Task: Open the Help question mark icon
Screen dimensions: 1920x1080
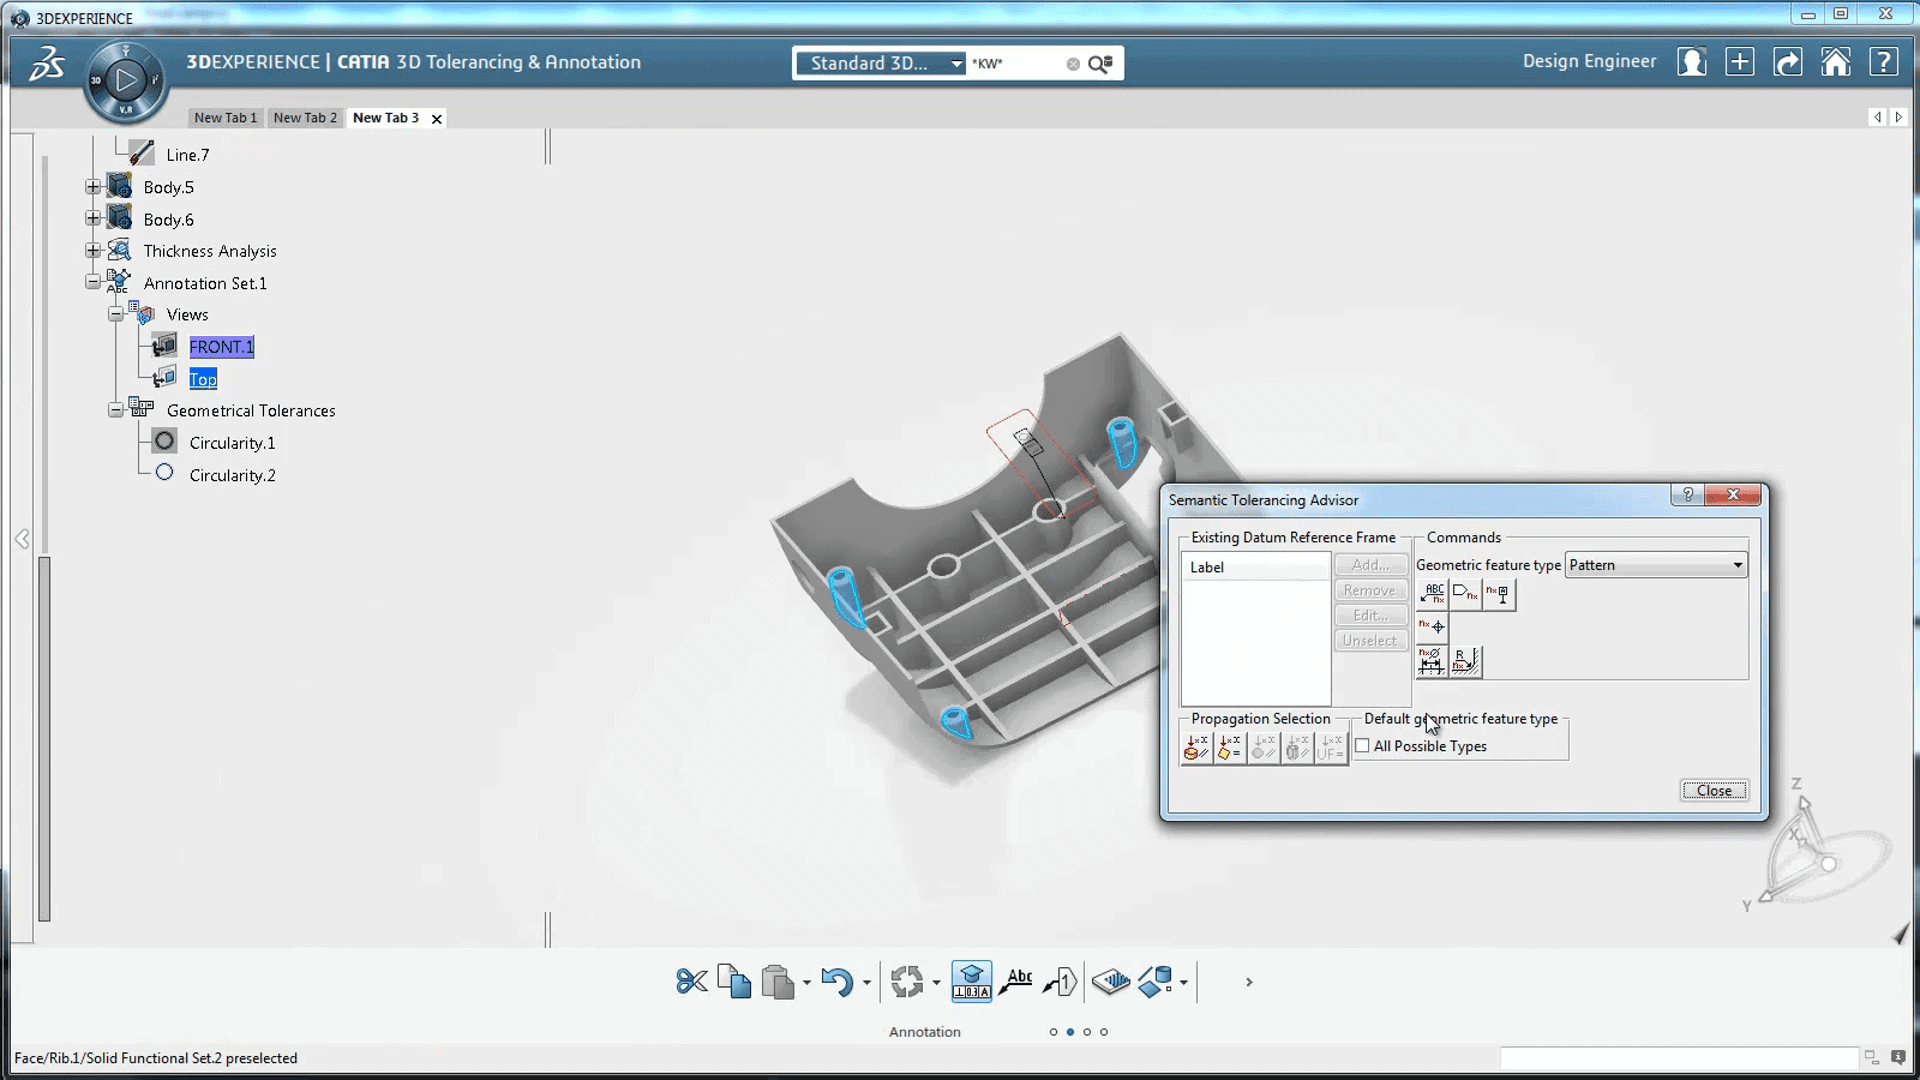Action: (1884, 62)
